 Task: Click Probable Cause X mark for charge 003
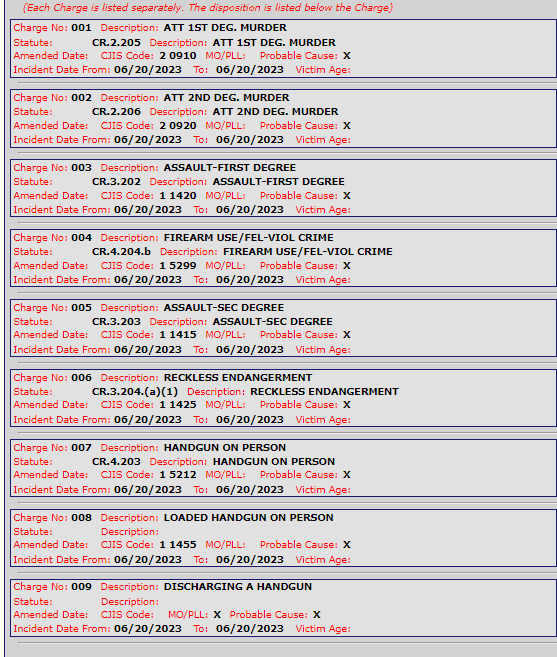coord(347,196)
